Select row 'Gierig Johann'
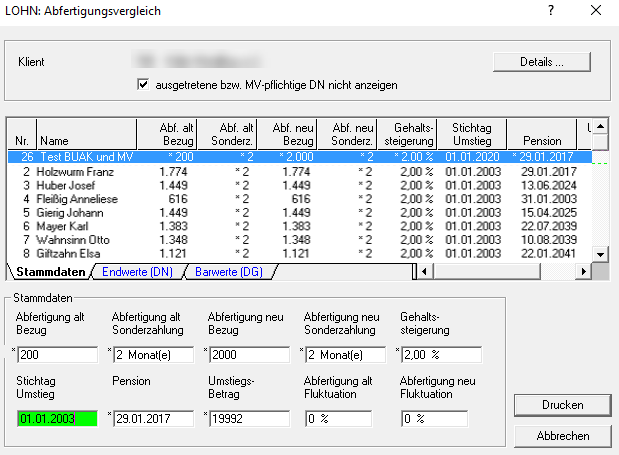 300,213
